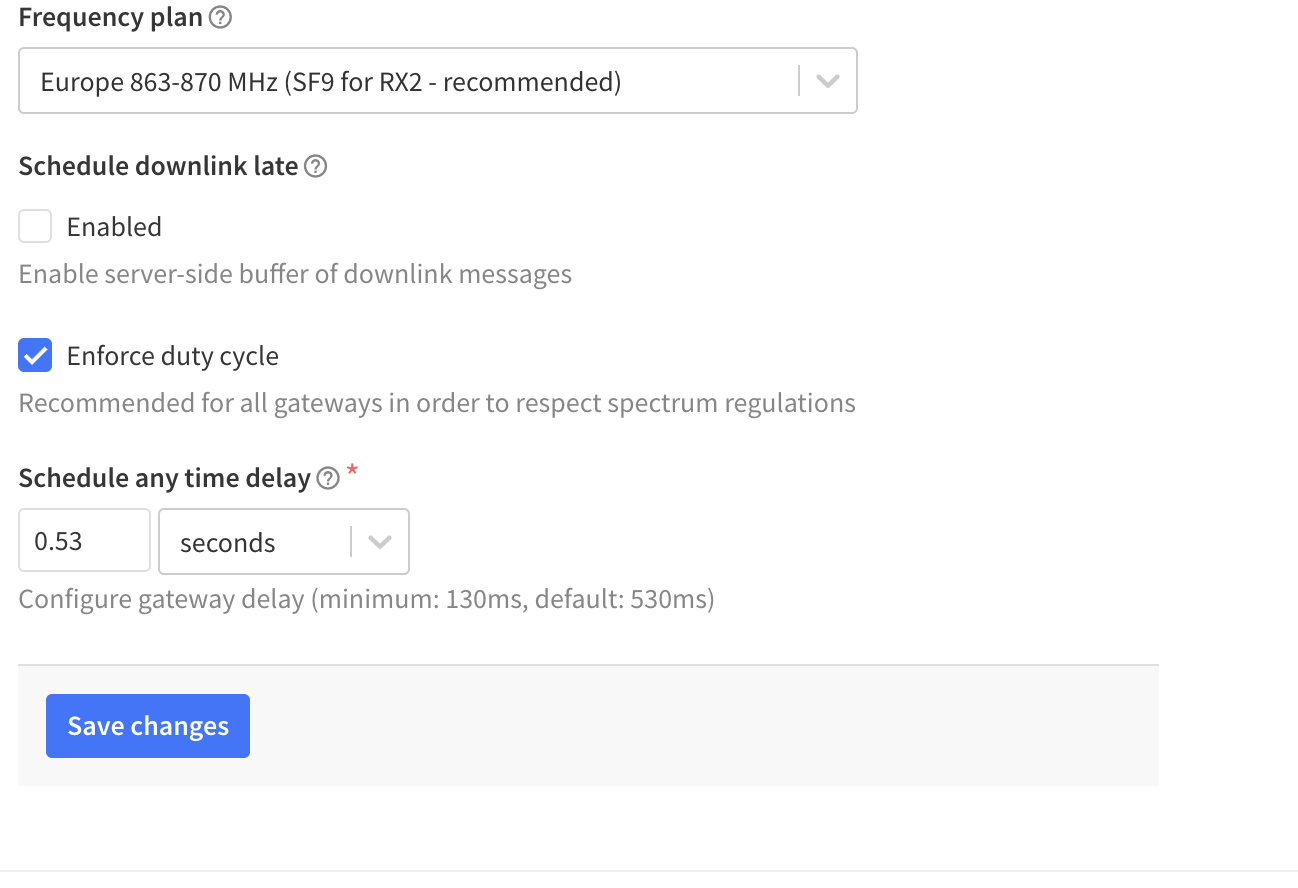Click the 'Schedule any time delay' field label
This screenshot has width=1298, height=888.
point(164,479)
